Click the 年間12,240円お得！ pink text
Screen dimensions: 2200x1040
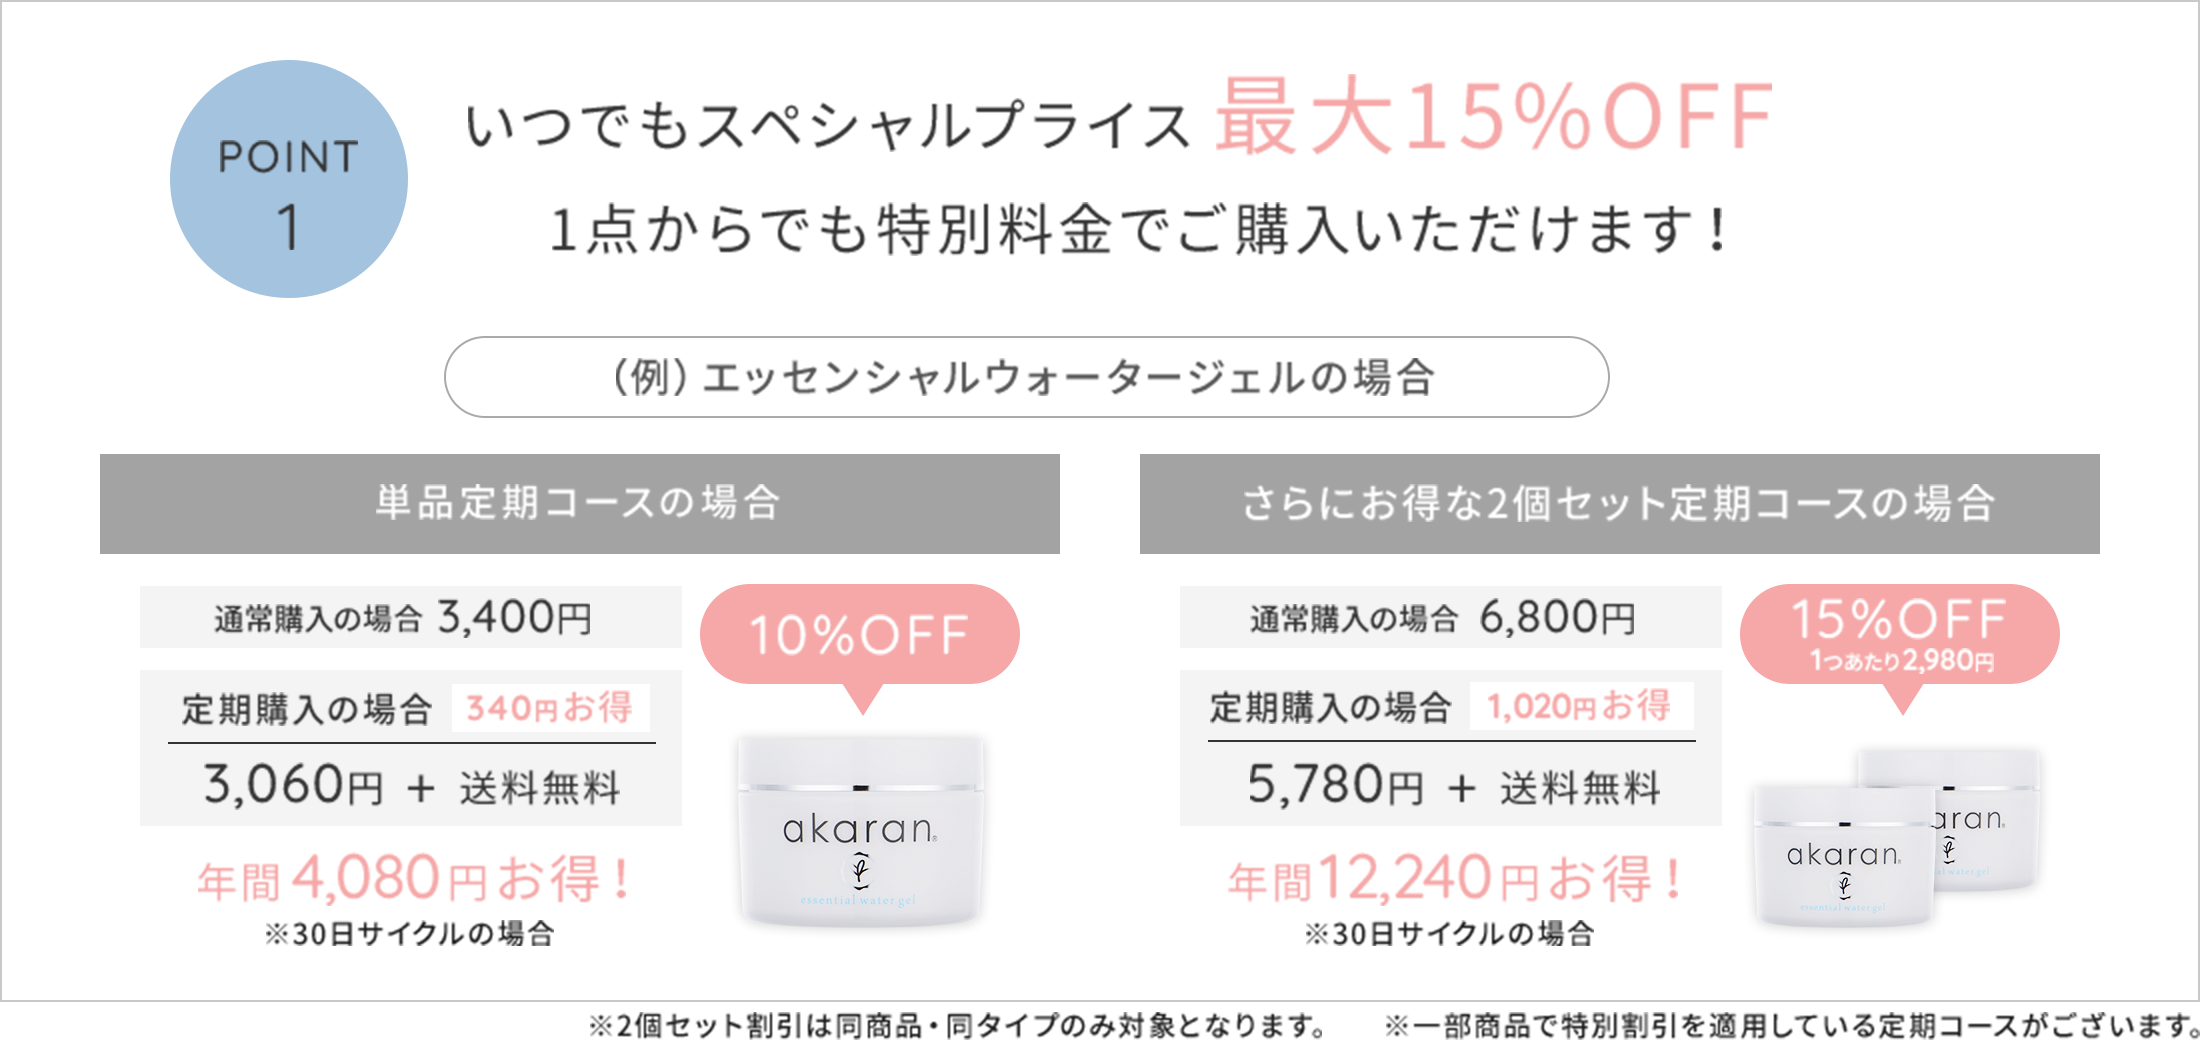tap(1453, 879)
